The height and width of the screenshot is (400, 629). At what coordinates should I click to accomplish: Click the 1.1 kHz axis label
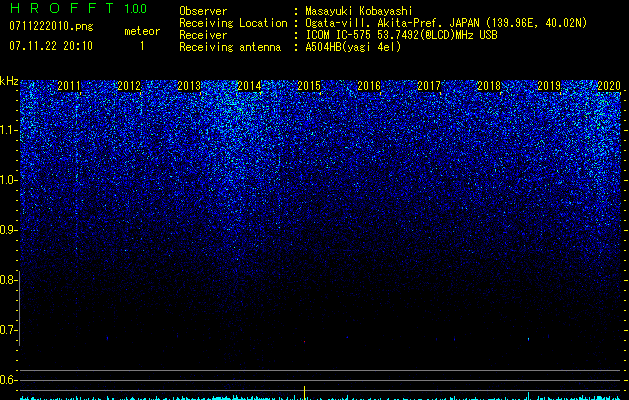coord(9,130)
